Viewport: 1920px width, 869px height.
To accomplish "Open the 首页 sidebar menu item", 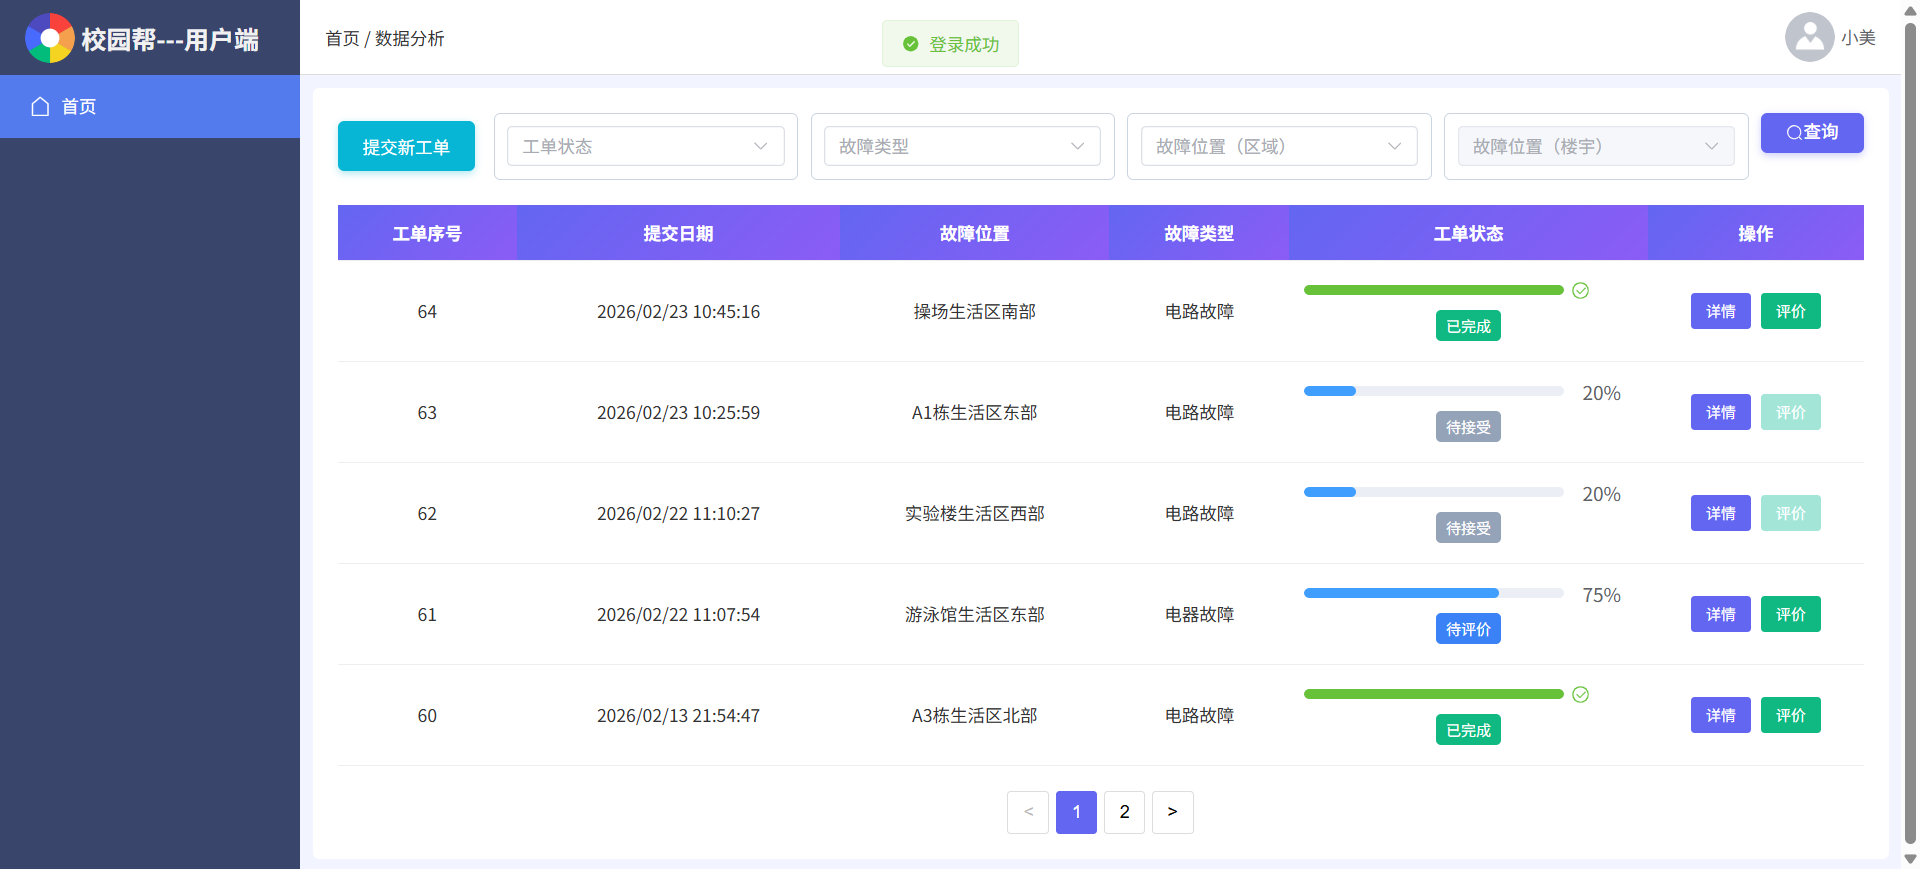I will 150,106.
